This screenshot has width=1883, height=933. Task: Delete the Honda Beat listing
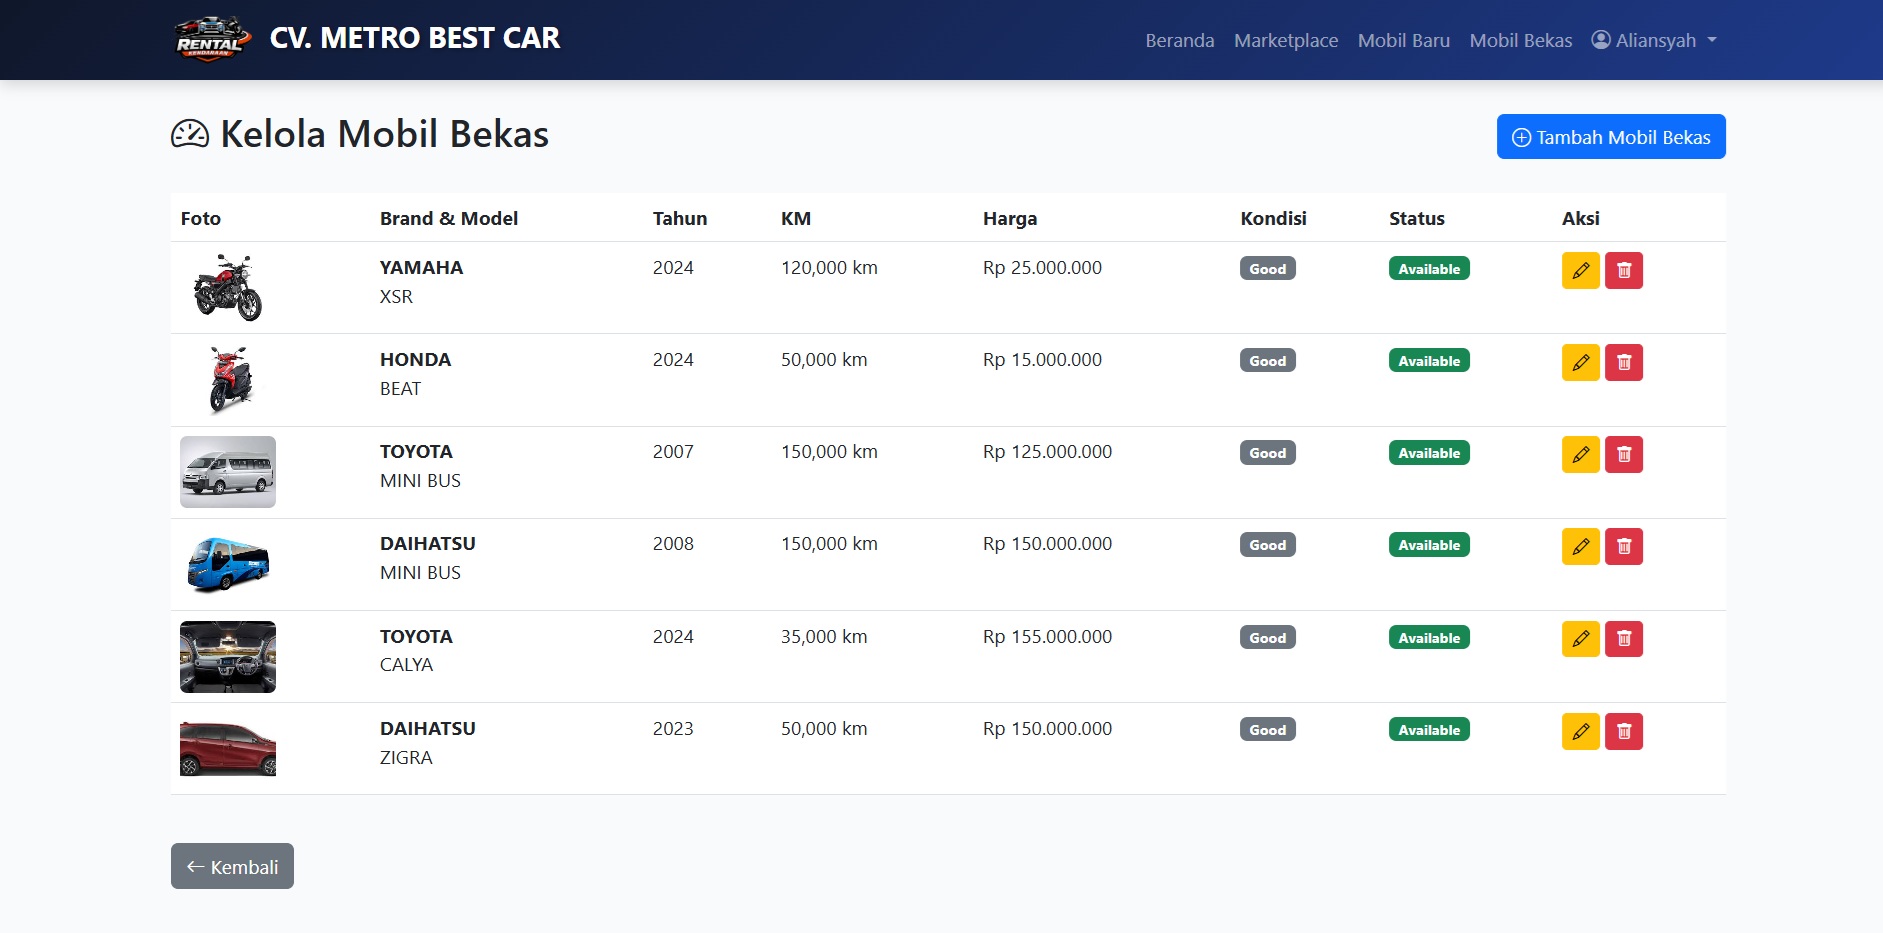[x=1623, y=362]
